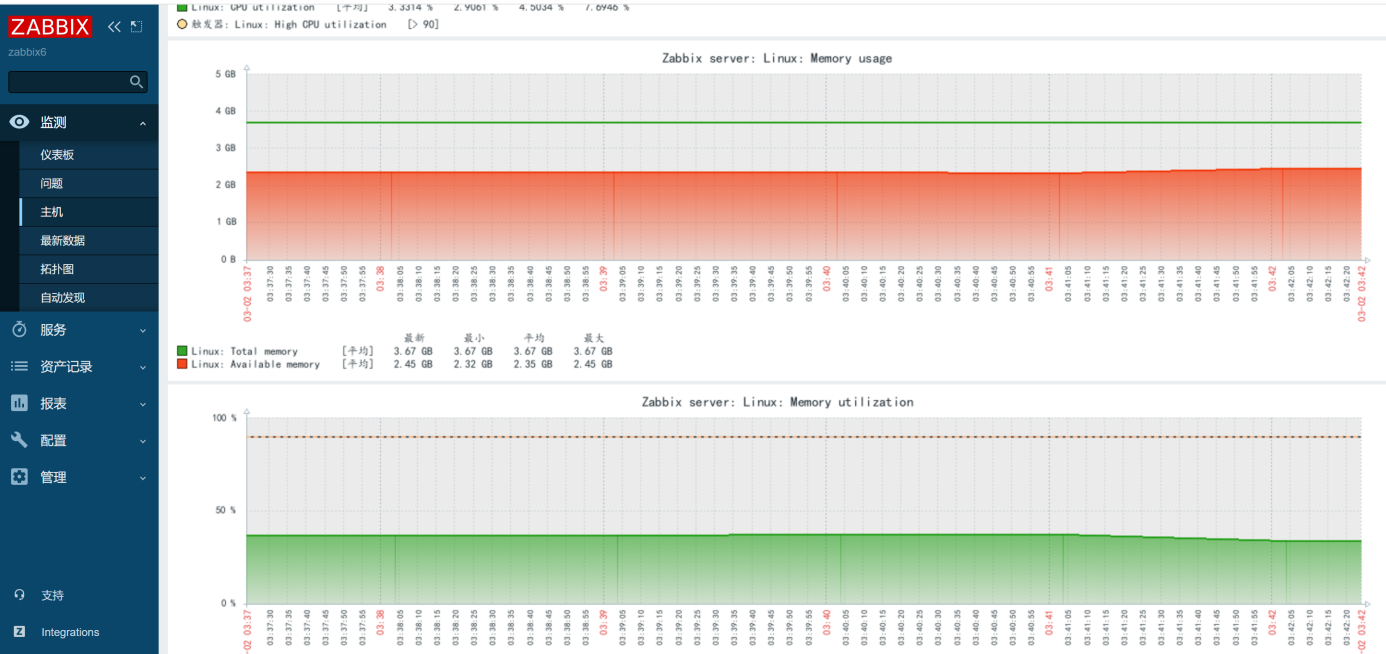The width and height of the screenshot is (1386, 654).
Task: Click the eye icon for 监测
Action: 19,122
